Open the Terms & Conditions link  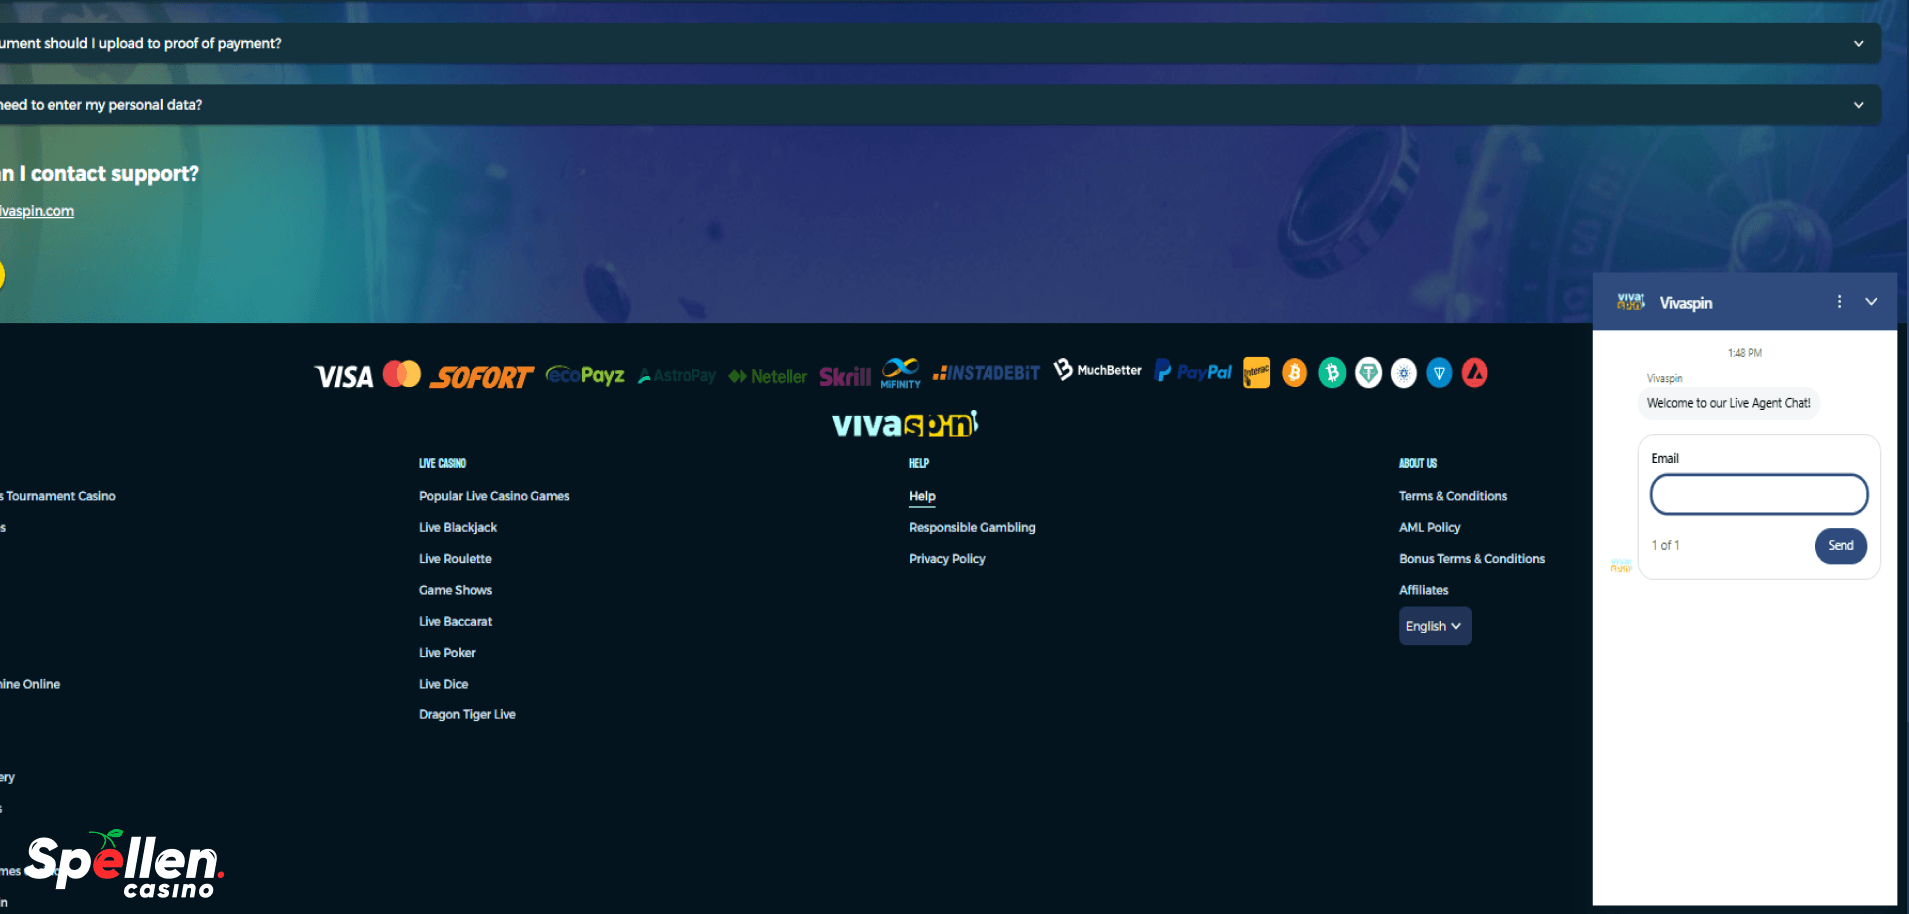coord(1453,496)
